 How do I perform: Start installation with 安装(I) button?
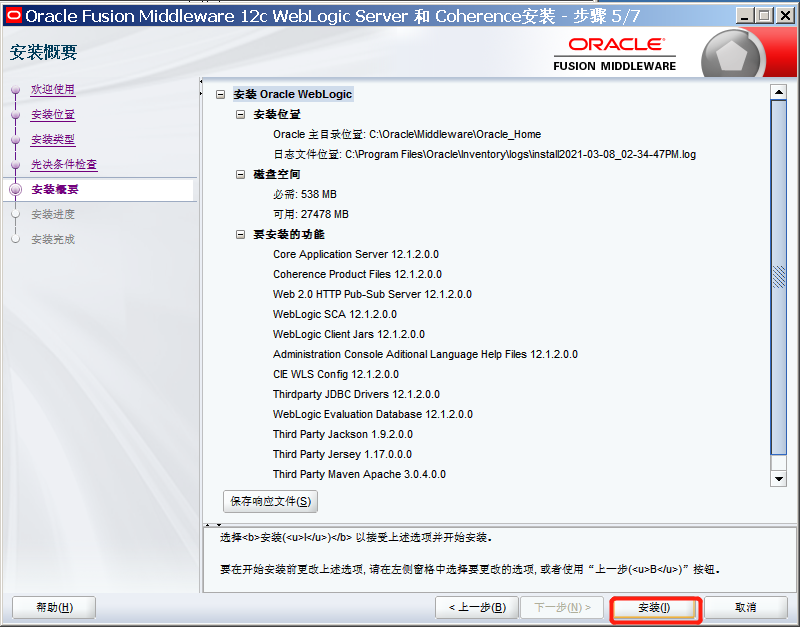click(655, 608)
